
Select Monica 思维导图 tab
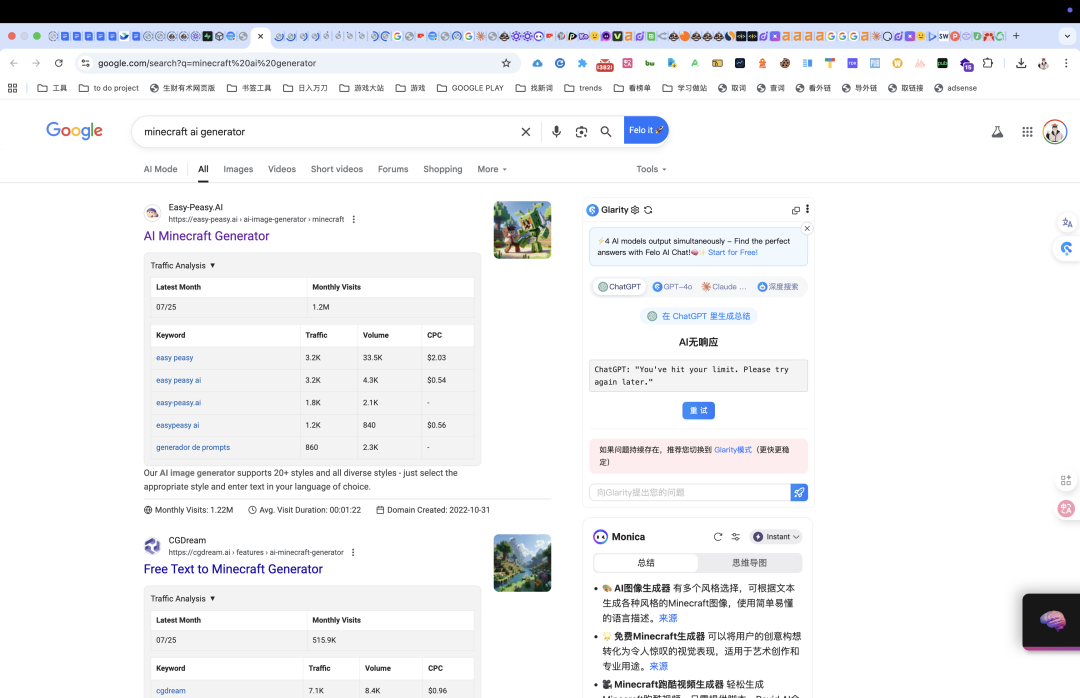(749, 563)
